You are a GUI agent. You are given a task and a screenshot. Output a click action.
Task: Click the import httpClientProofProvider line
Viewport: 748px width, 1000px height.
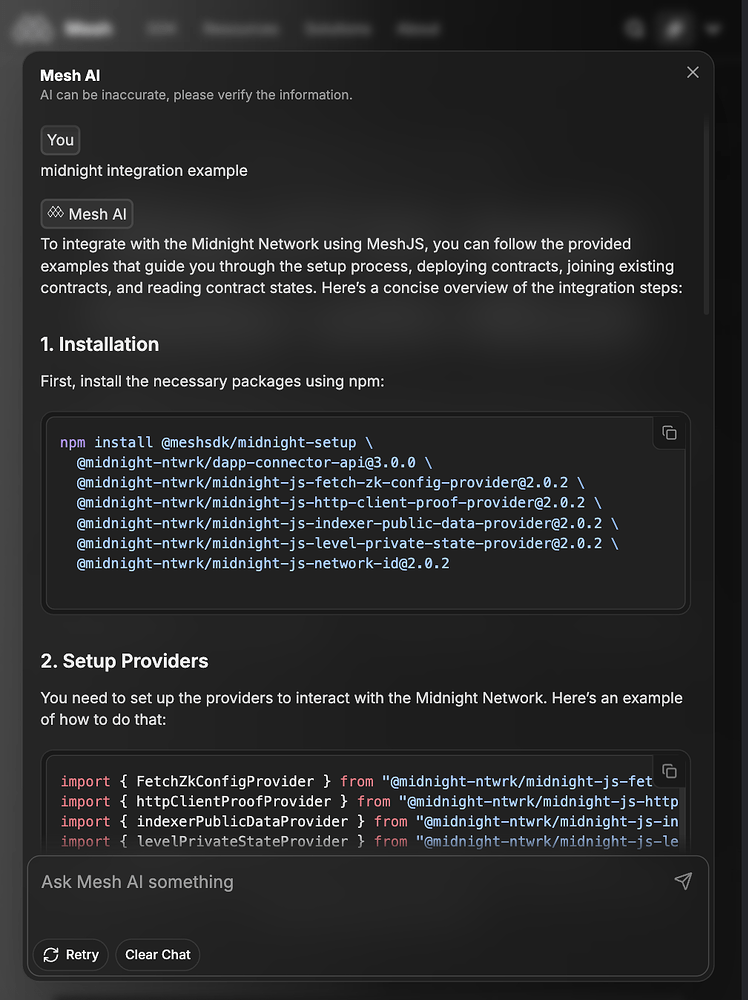369,801
